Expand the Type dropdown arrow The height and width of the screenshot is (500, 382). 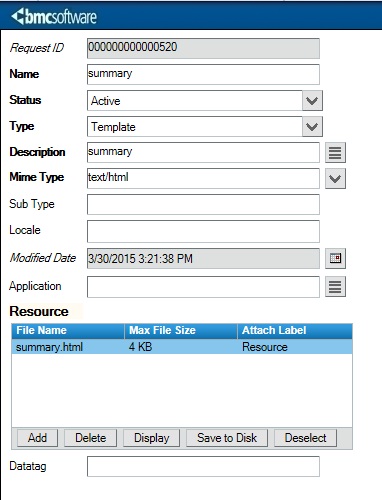pos(312,126)
